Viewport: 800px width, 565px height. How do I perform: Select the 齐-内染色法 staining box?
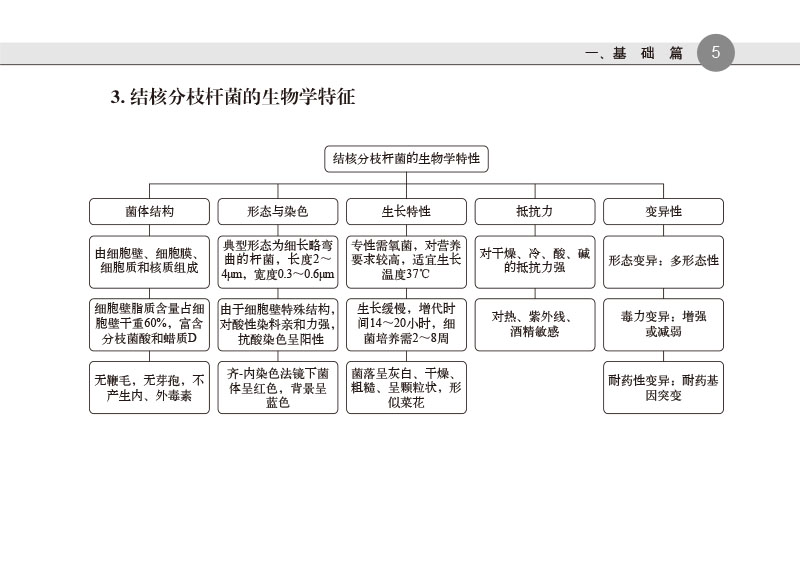277,388
